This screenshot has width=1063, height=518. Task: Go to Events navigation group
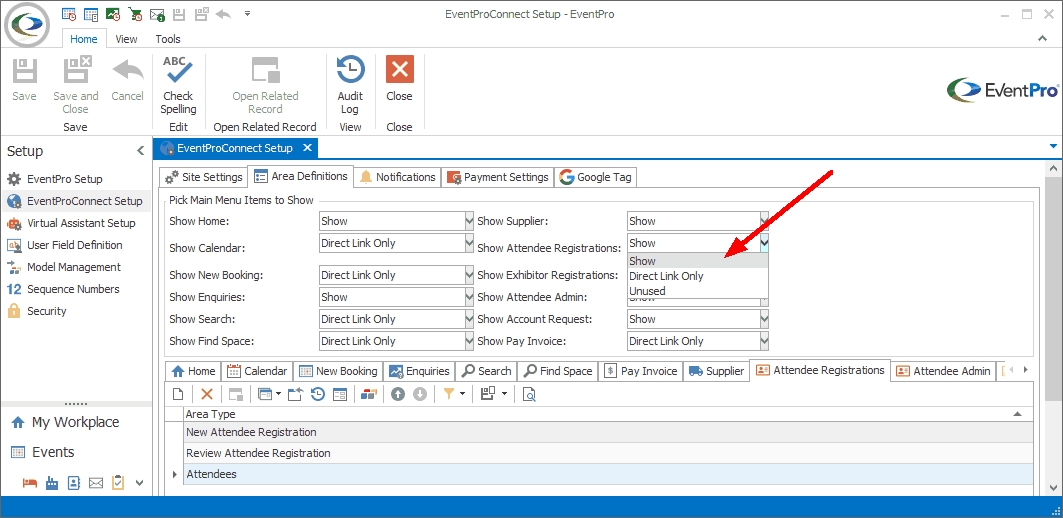[x=43, y=452]
